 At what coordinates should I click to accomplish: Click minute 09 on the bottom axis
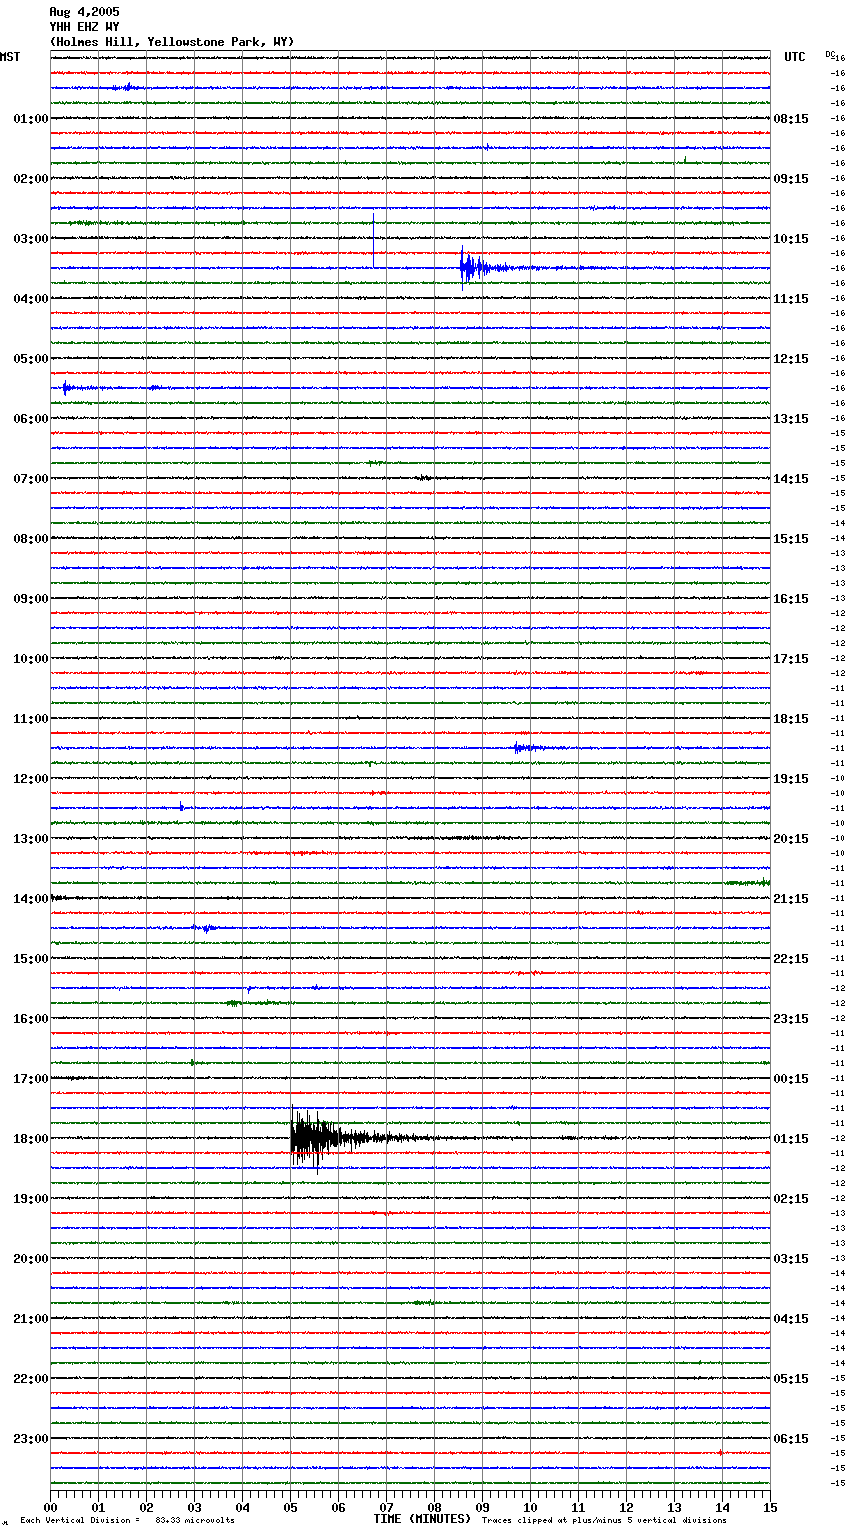[482, 1508]
